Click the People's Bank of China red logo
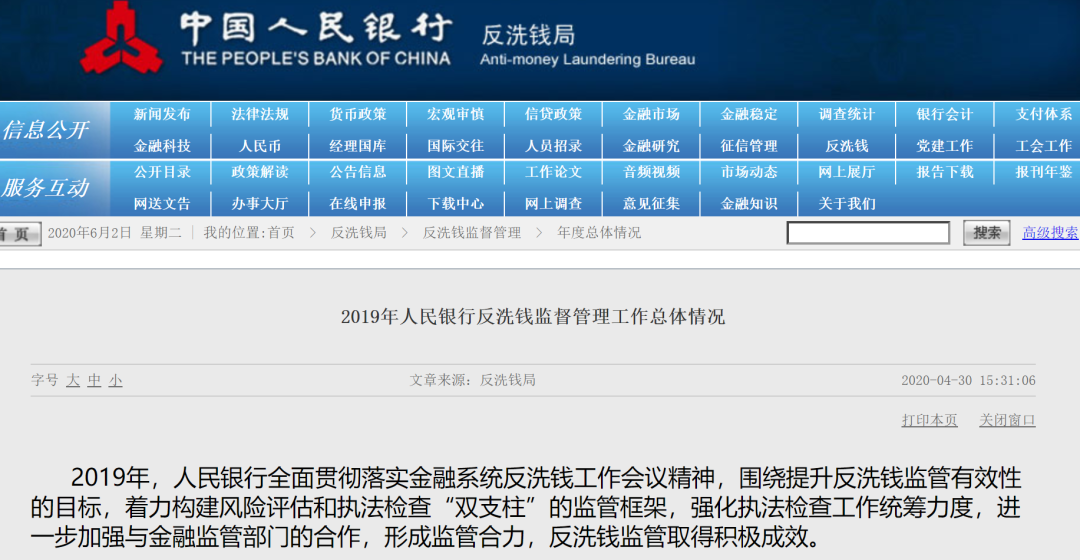This screenshot has width=1080, height=560. pyautogui.click(x=121, y=38)
